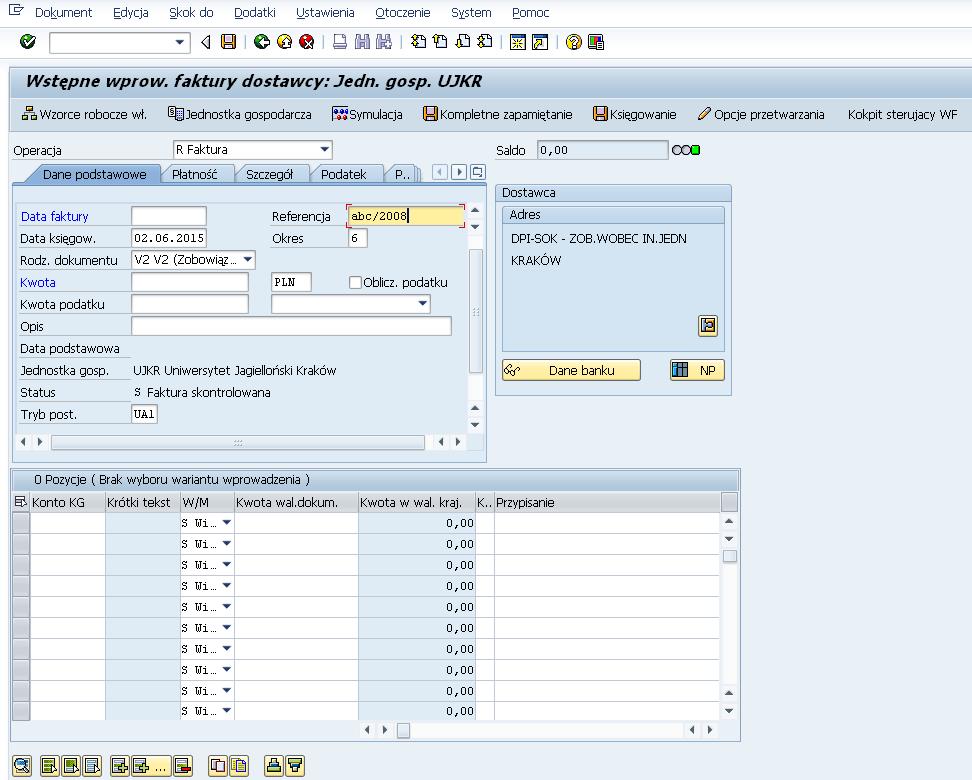Open the W/M dropdown in third table row
The height and width of the screenshot is (780, 972).
pyautogui.click(x=227, y=565)
